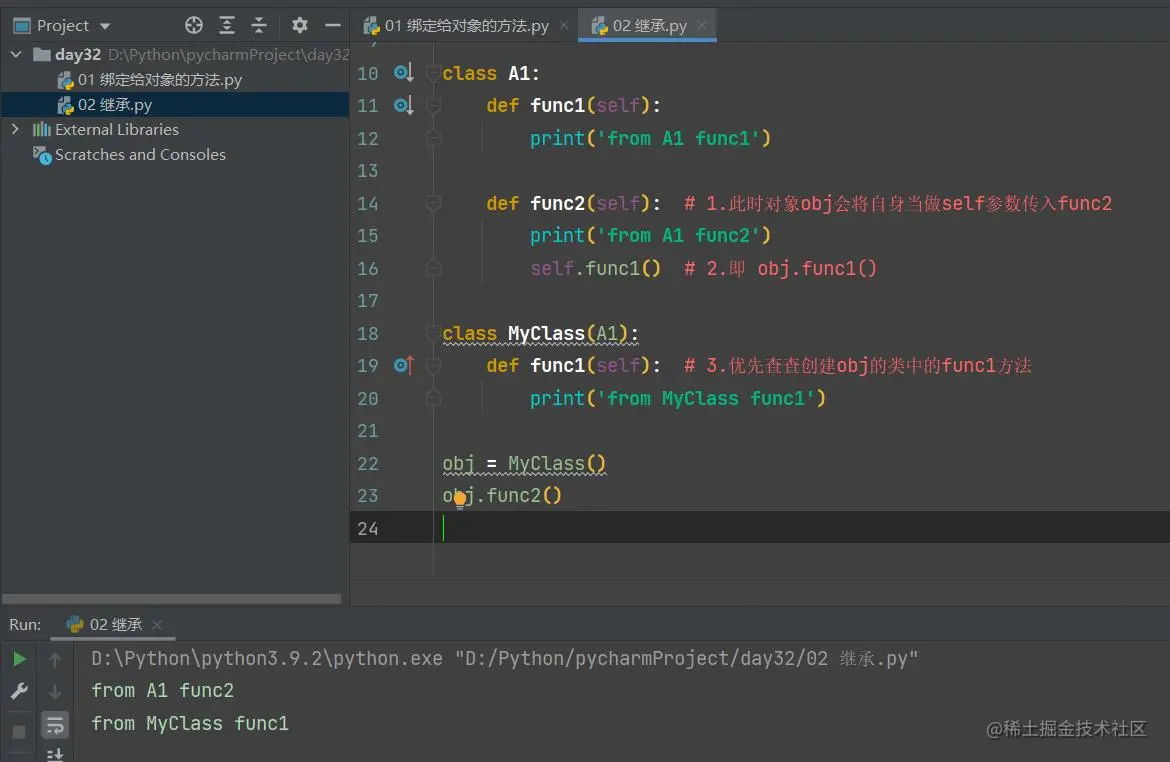Screen dimensions: 1170x762
Task: Click the Project window icon
Action: [22, 26]
